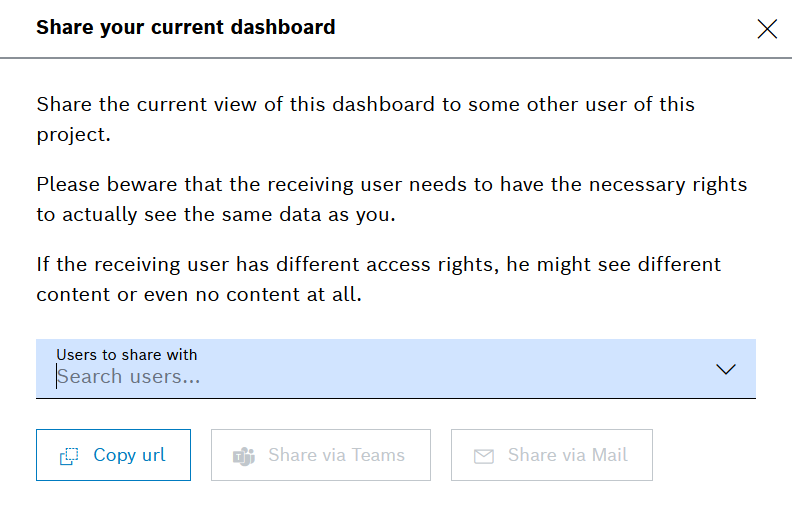Click the Share via Teams button
Screen dimensions: 792x513
click(321, 455)
